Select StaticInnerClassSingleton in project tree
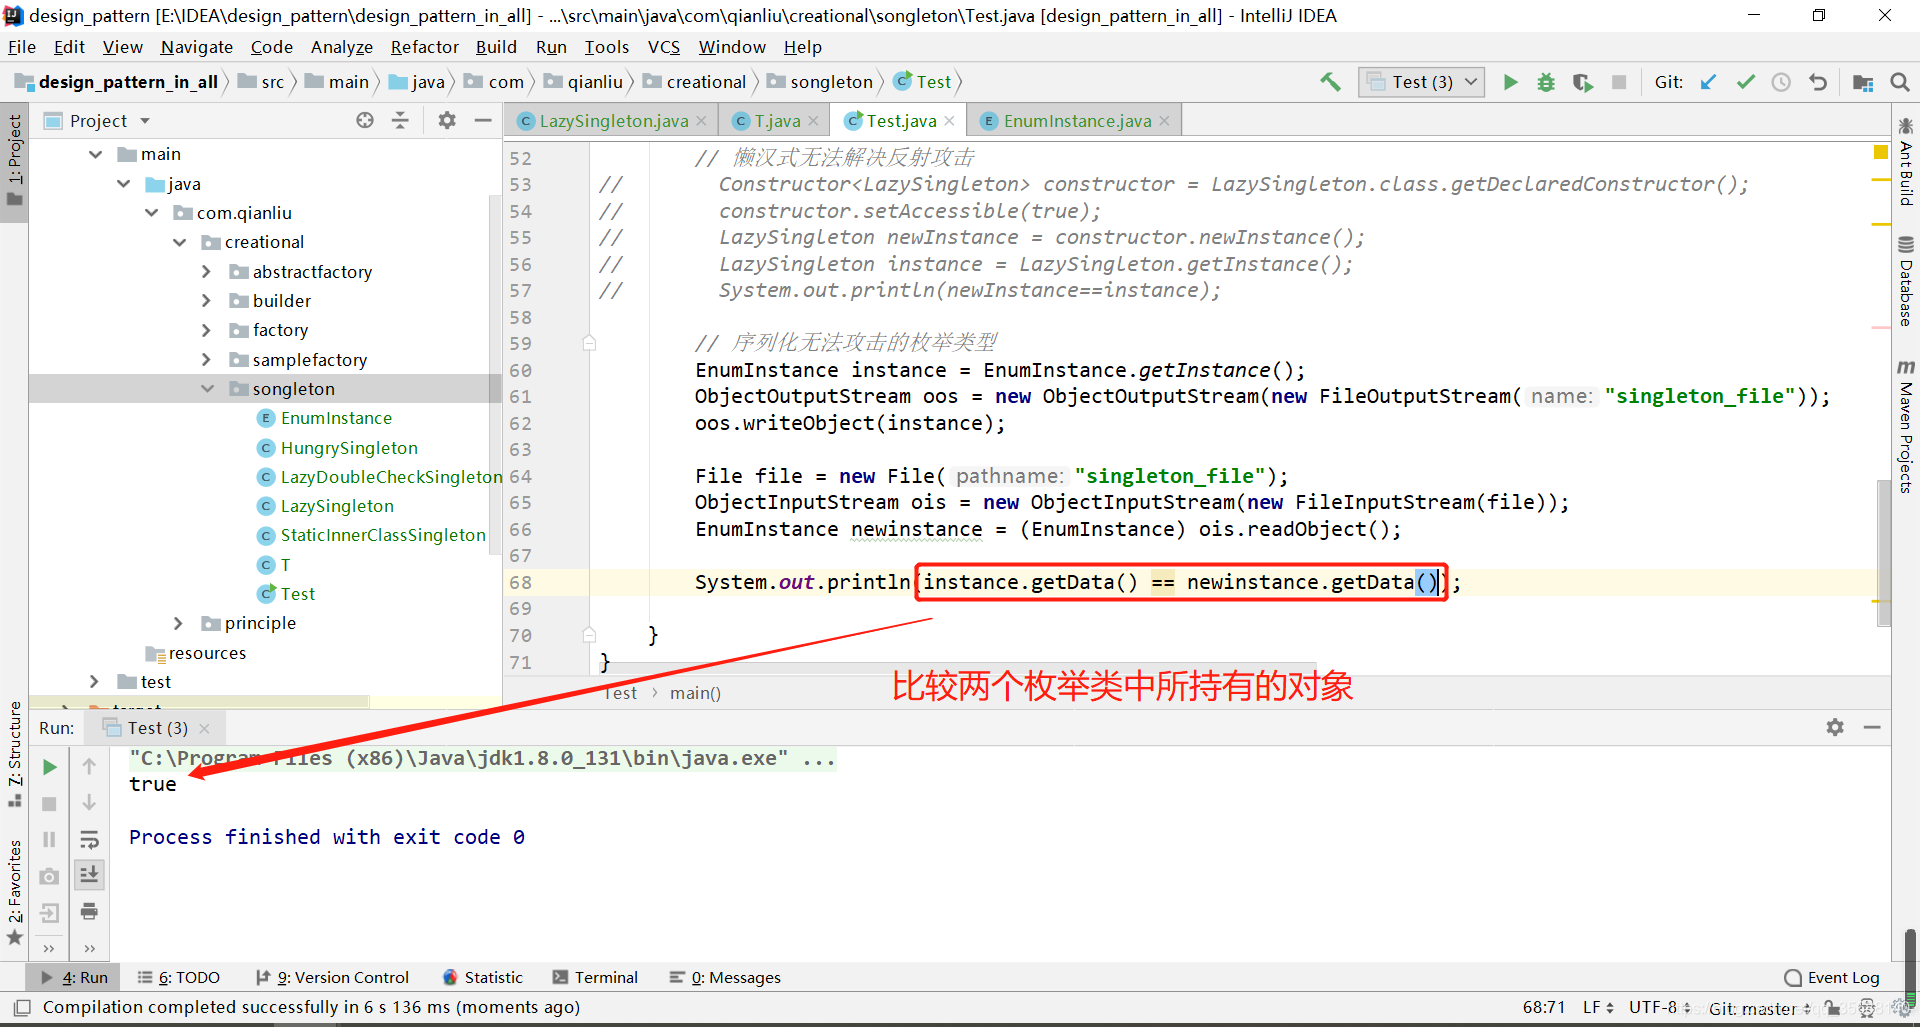This screenshot has height=1027, width=1920. point(383,535)
